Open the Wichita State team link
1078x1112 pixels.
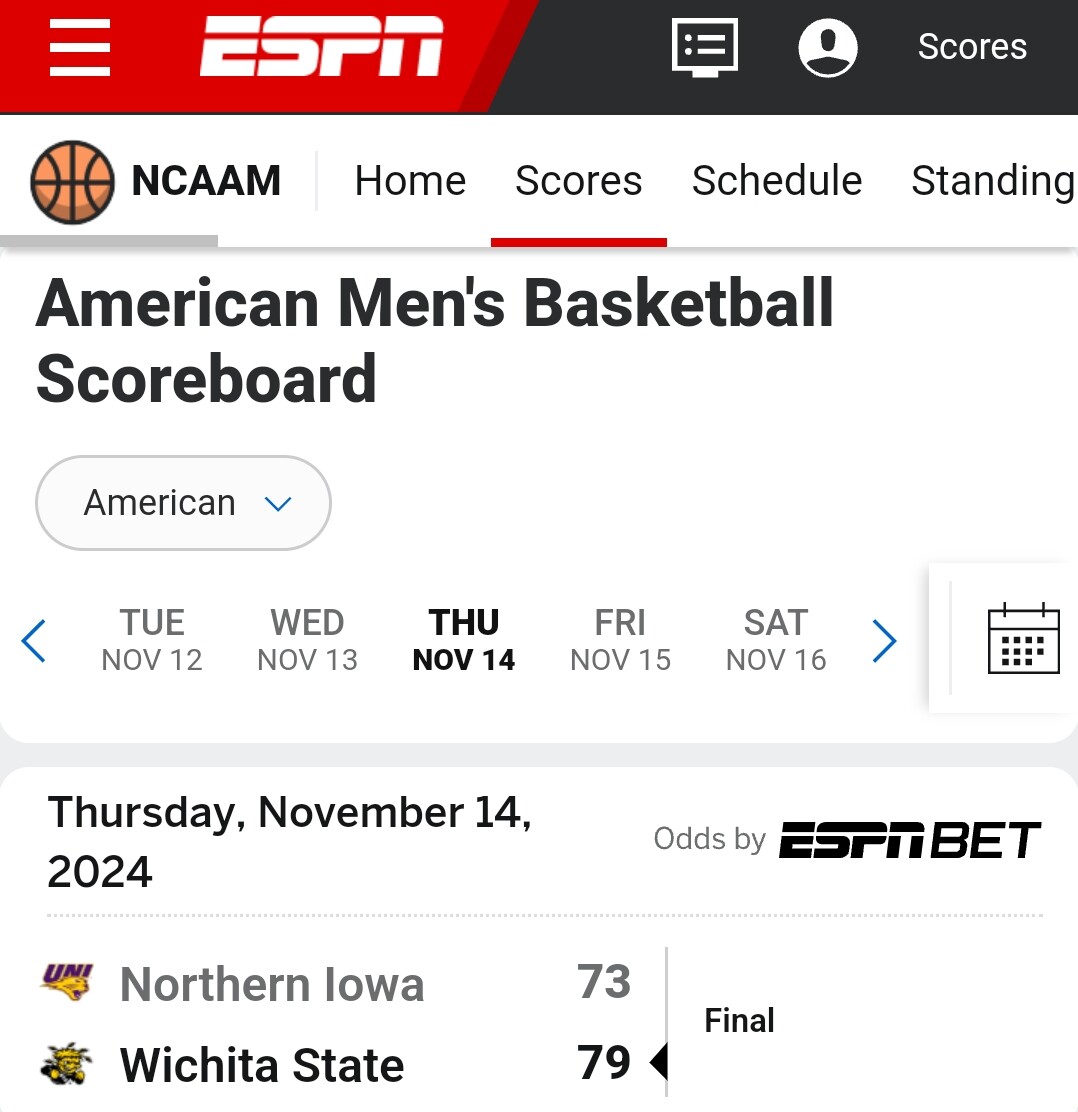click(x=262, y=1064)
